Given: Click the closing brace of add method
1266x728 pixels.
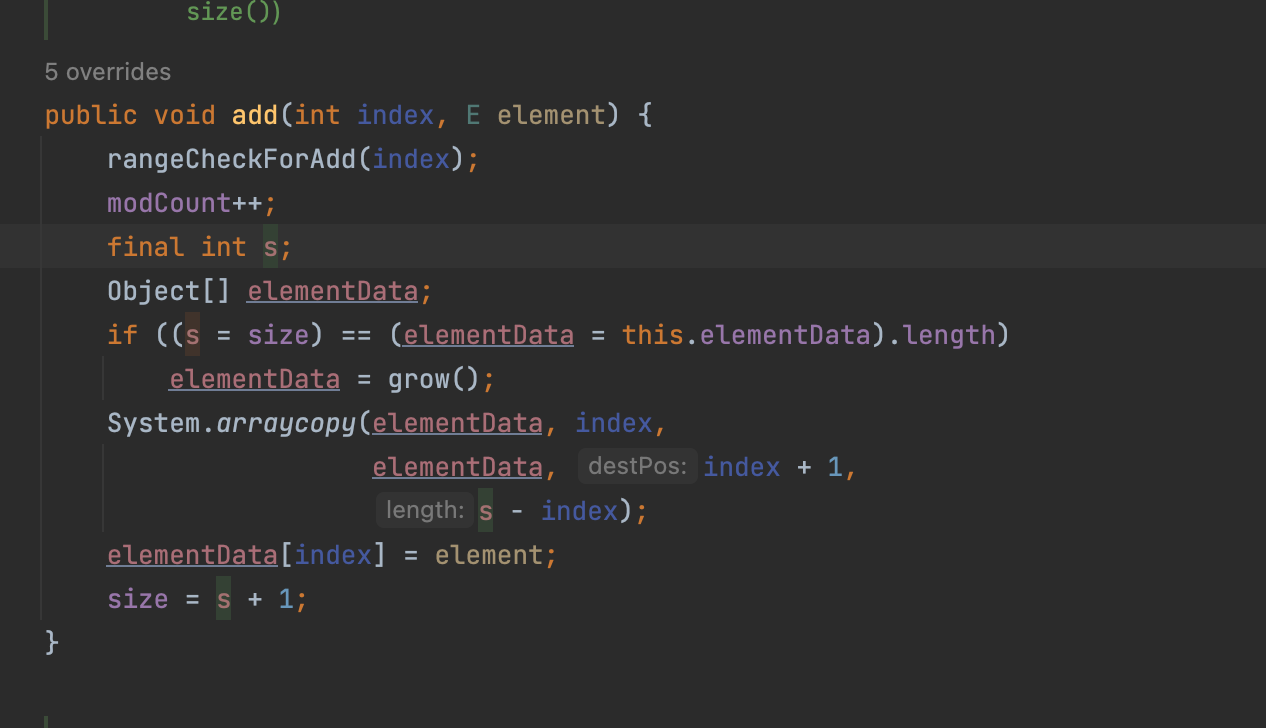Looking at the screenshot, I should (52, 642).
